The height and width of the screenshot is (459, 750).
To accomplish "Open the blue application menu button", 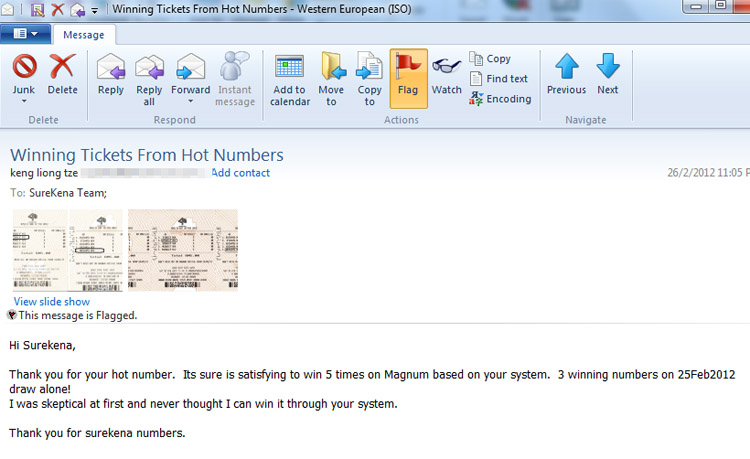I will pyautogui.click(x=25, y=34).
